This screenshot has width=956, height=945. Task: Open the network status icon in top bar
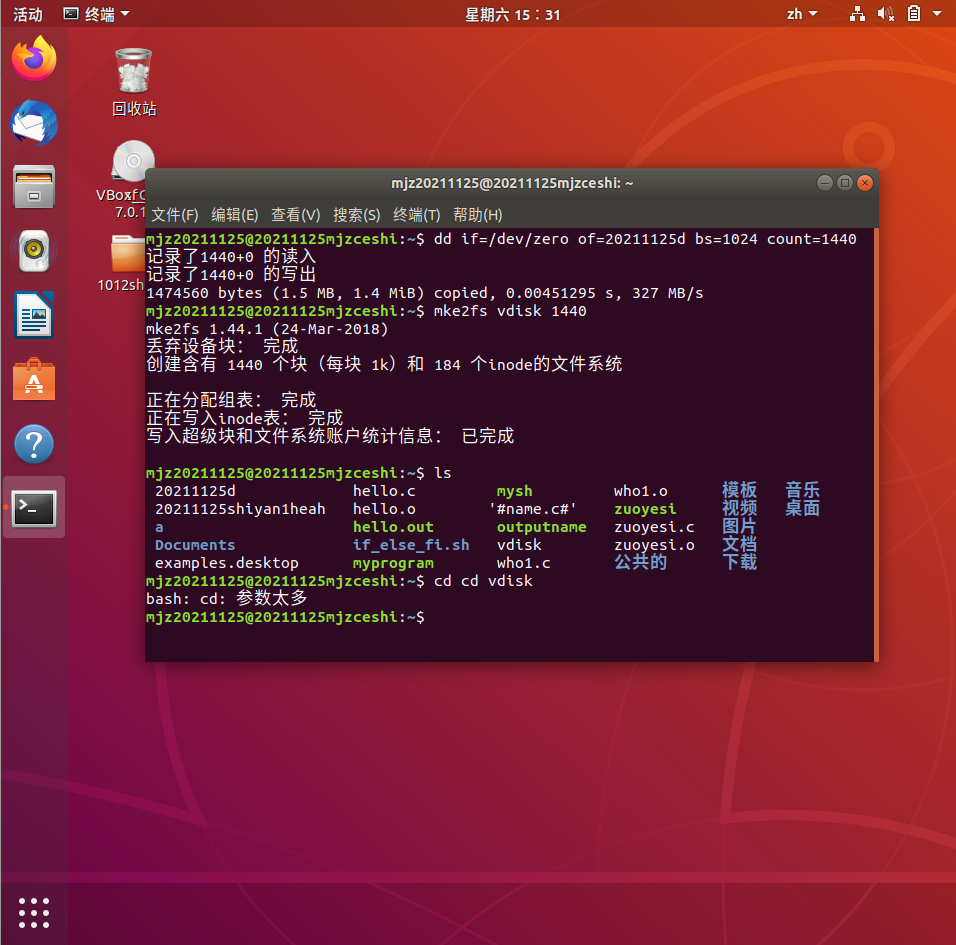[x=857, y=14]
